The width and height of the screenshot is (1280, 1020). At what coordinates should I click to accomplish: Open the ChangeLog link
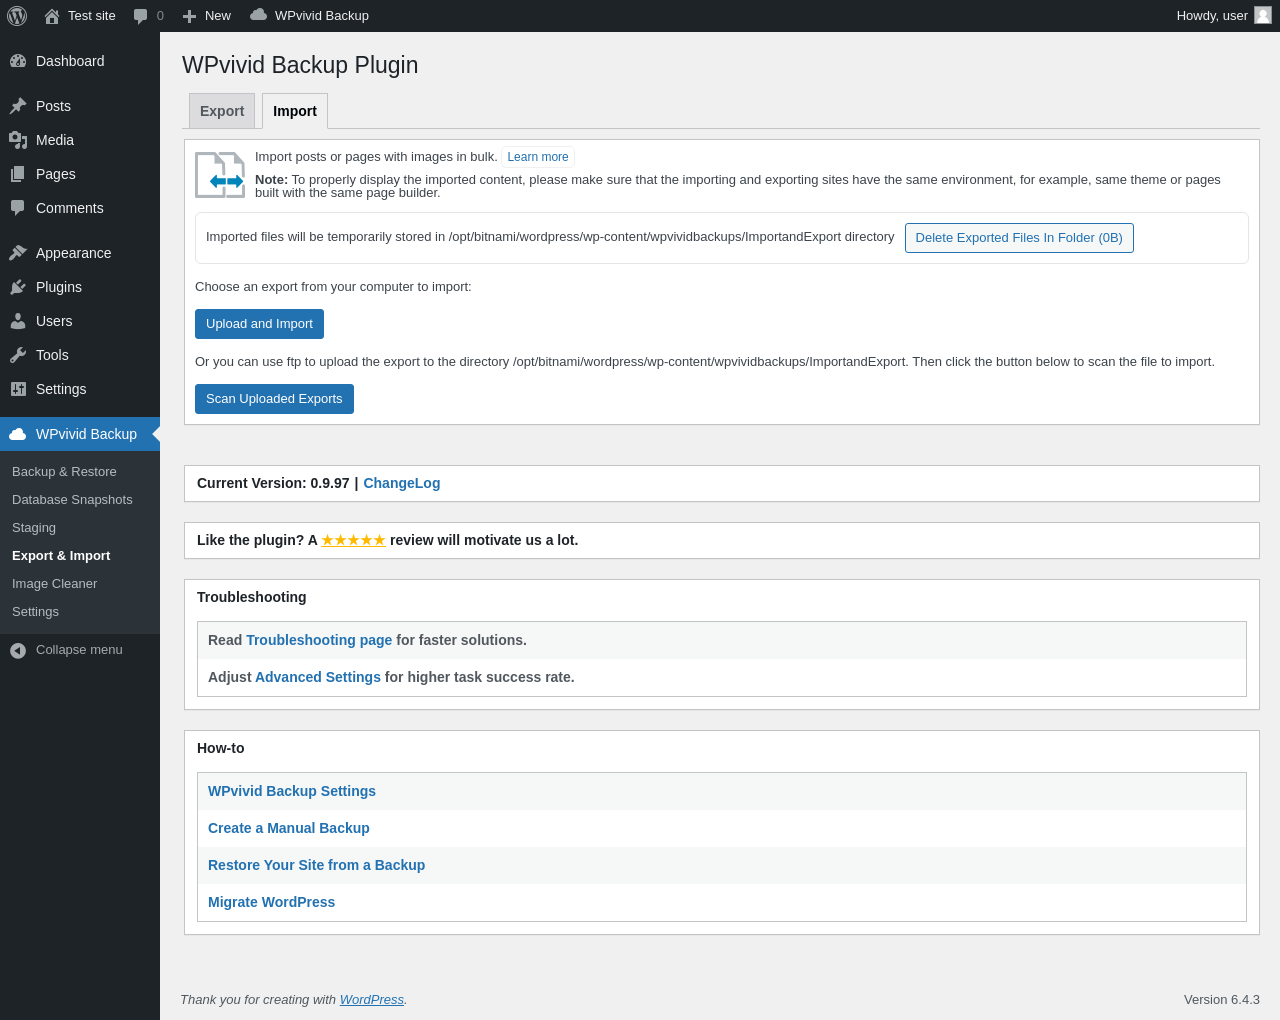(401, 483)
